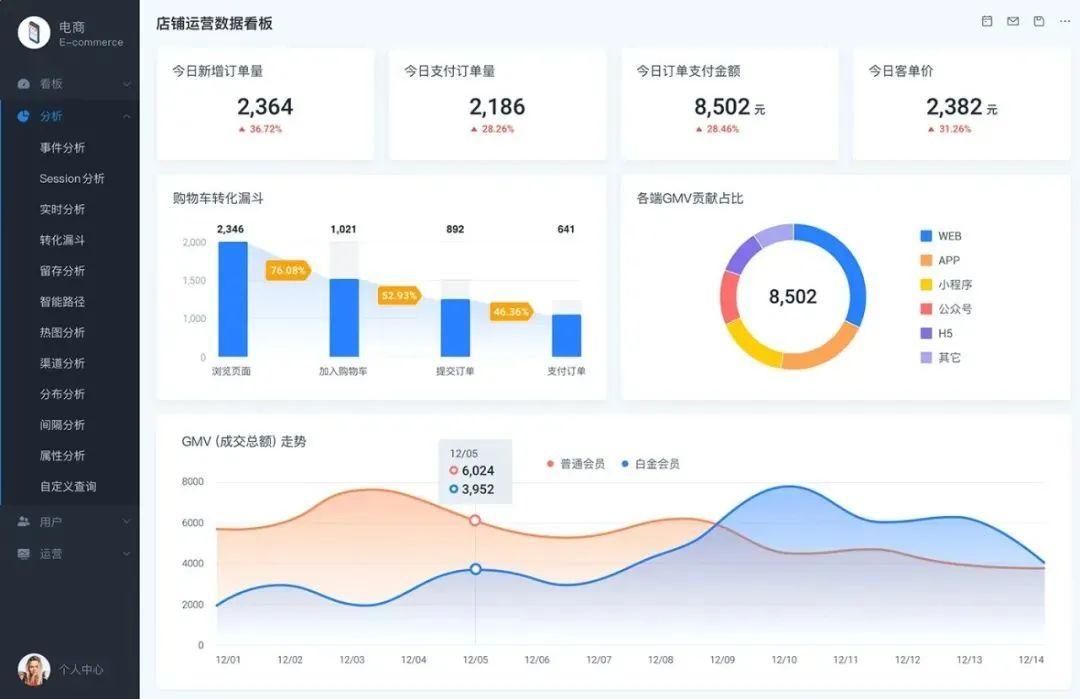Viewport: 1080px width, 699px height.
Task: Click the 76.08% conversion rate tag
Action: (288, 270)
